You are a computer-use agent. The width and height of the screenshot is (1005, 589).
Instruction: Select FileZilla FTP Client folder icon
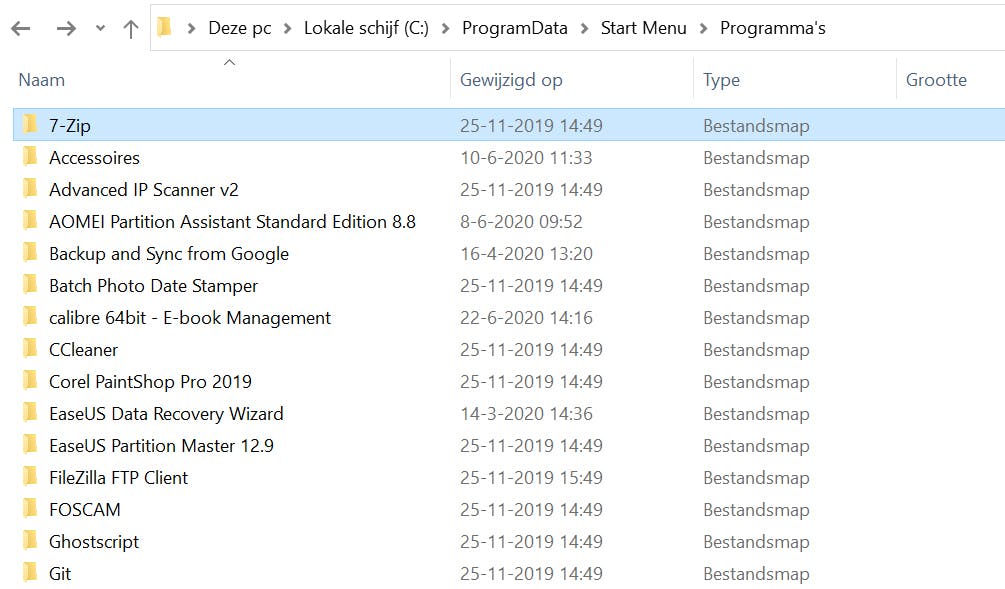coord(29,476)
